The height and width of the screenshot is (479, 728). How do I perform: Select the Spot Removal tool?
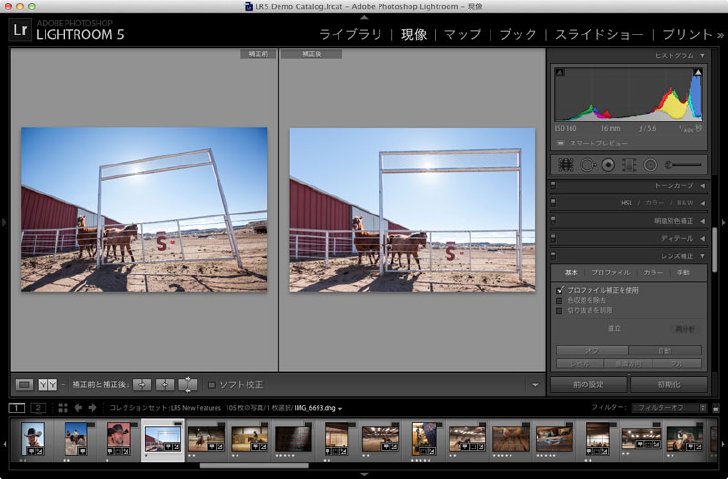[x=587, y=165]
